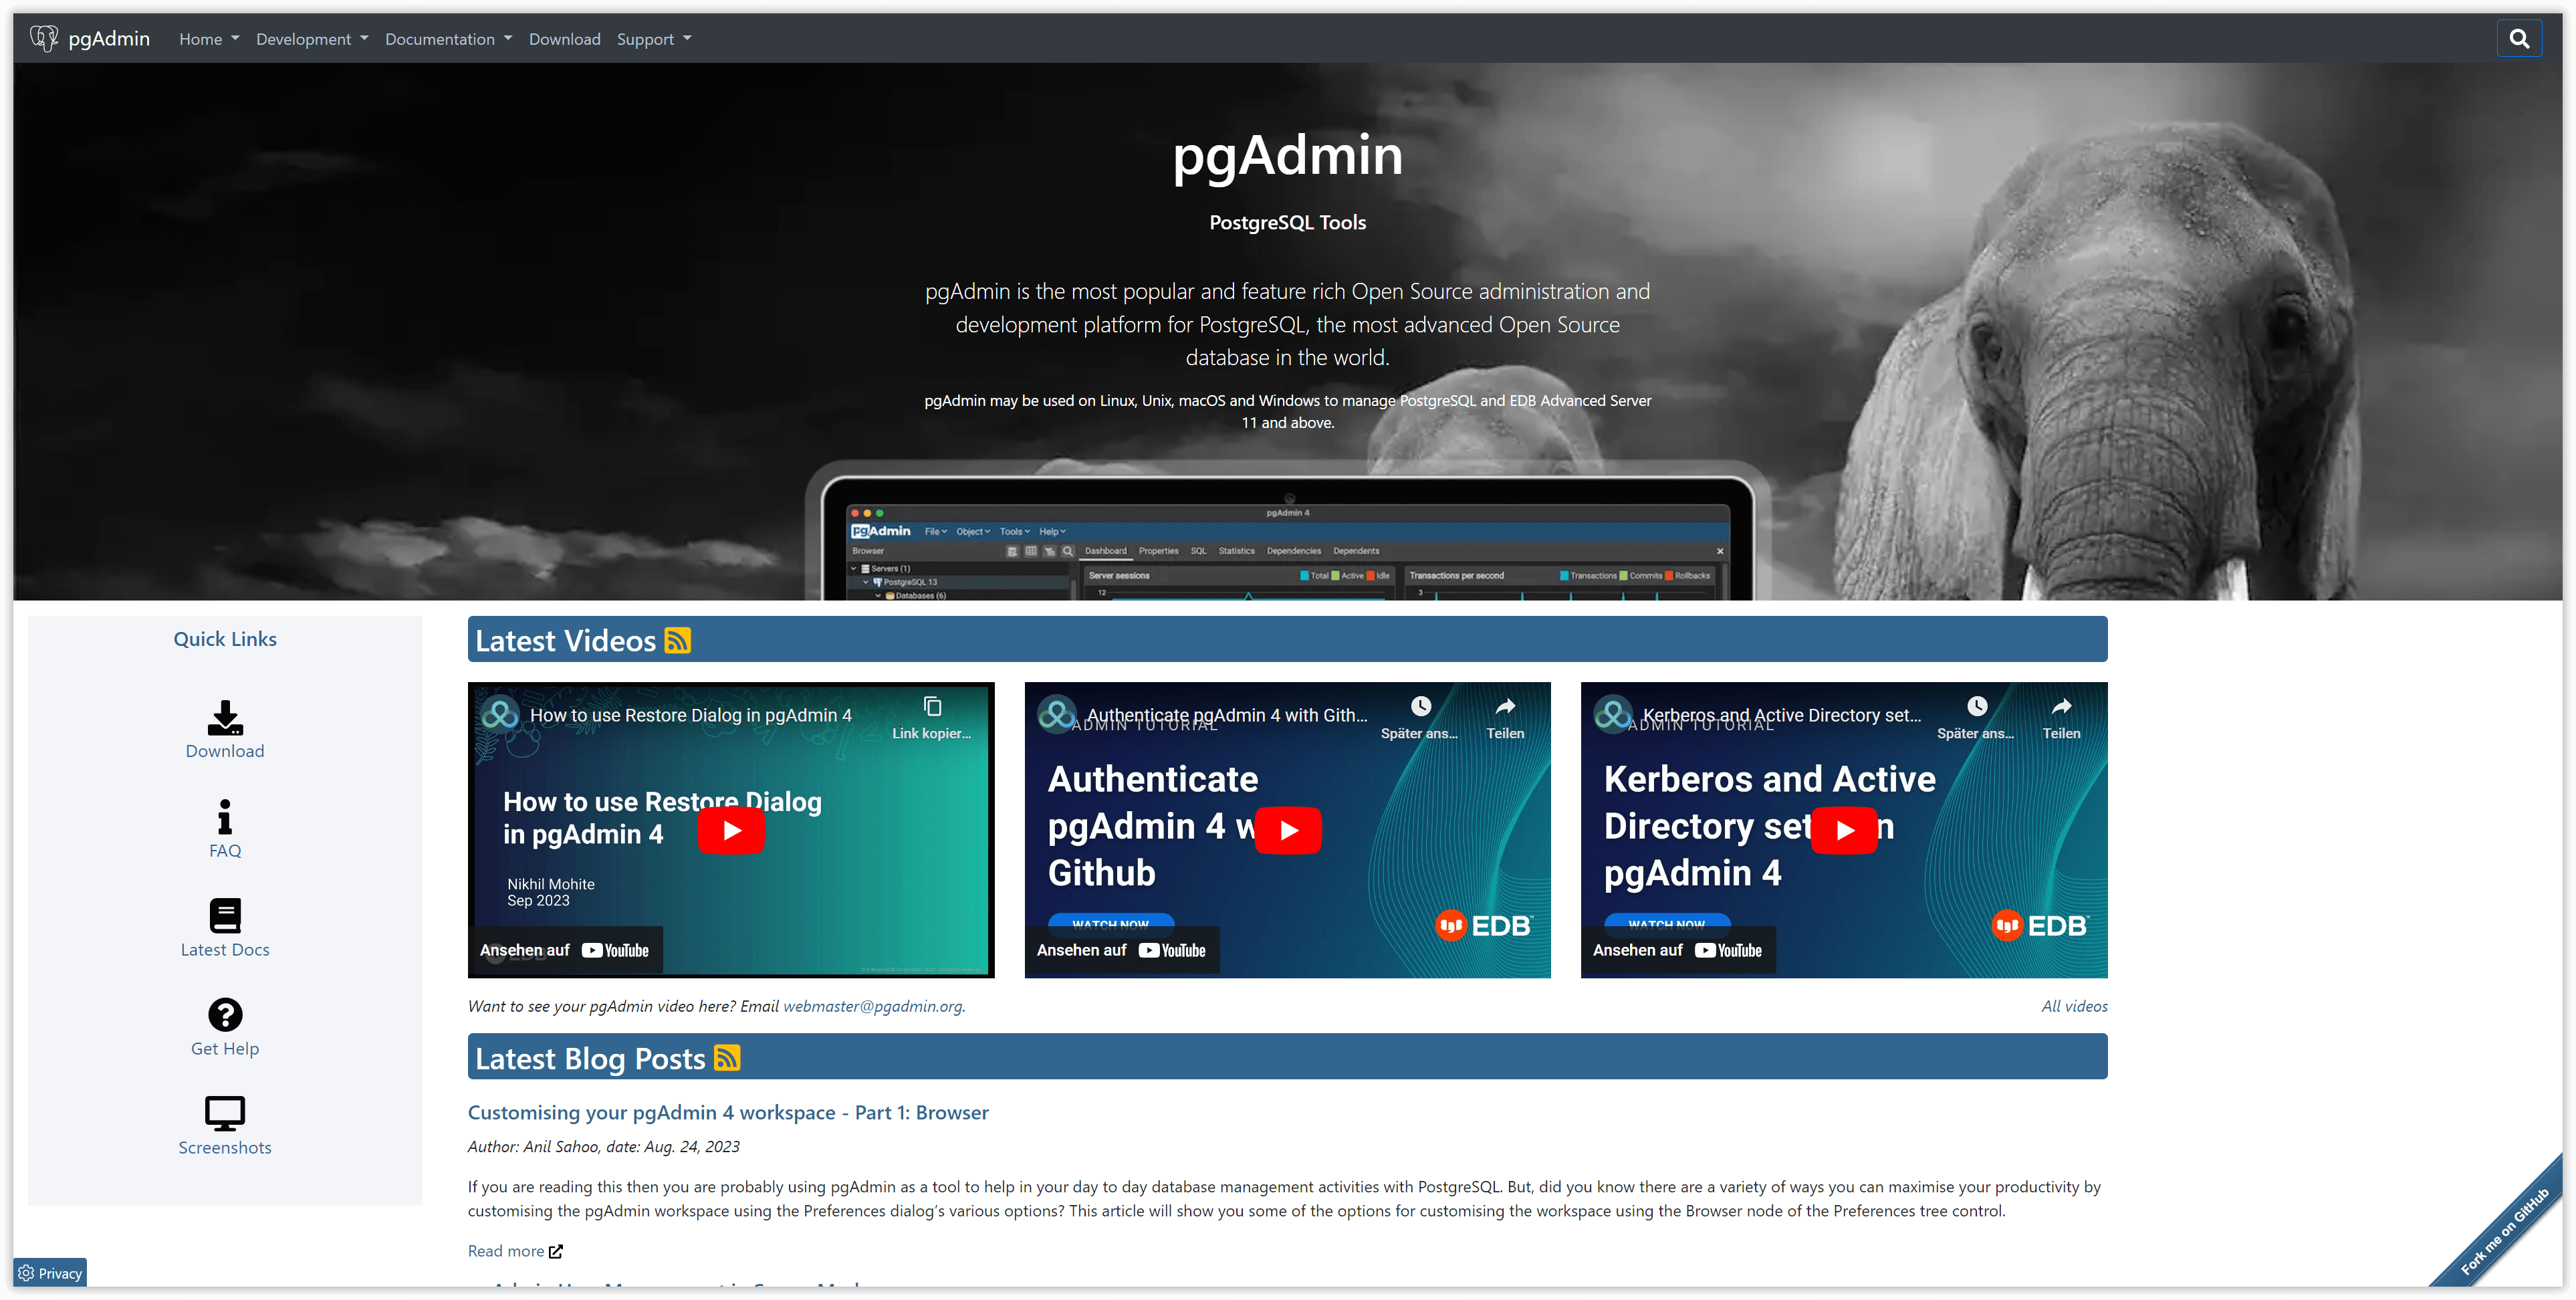Click channel avatar on Kerberos video

tap(1613, 714)
